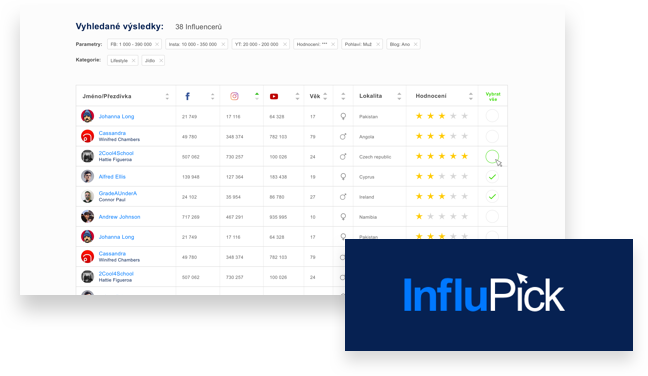The width and height of the screenshot is (648, 376).
Task: Click the Namibia location cell
Action: tap(368, 217)
